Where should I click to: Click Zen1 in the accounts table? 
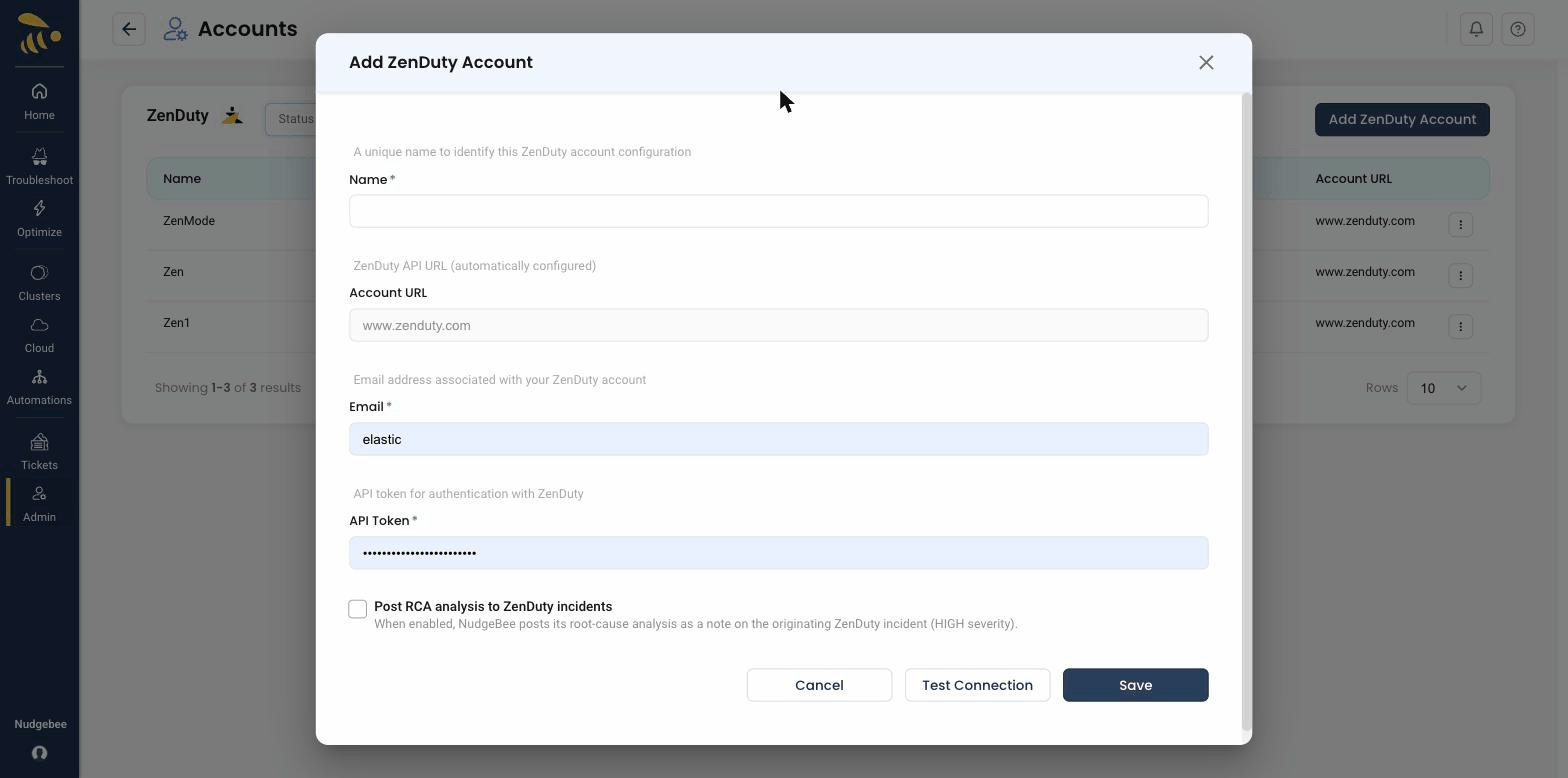pyautogui.click(x=176, y=323)
